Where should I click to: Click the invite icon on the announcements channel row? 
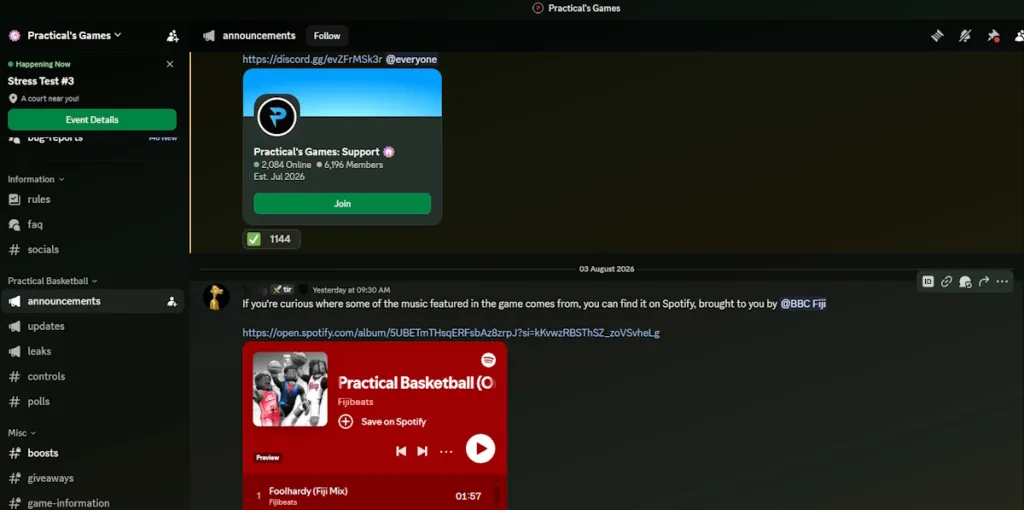pyautogui.click(x=172, y=301)
